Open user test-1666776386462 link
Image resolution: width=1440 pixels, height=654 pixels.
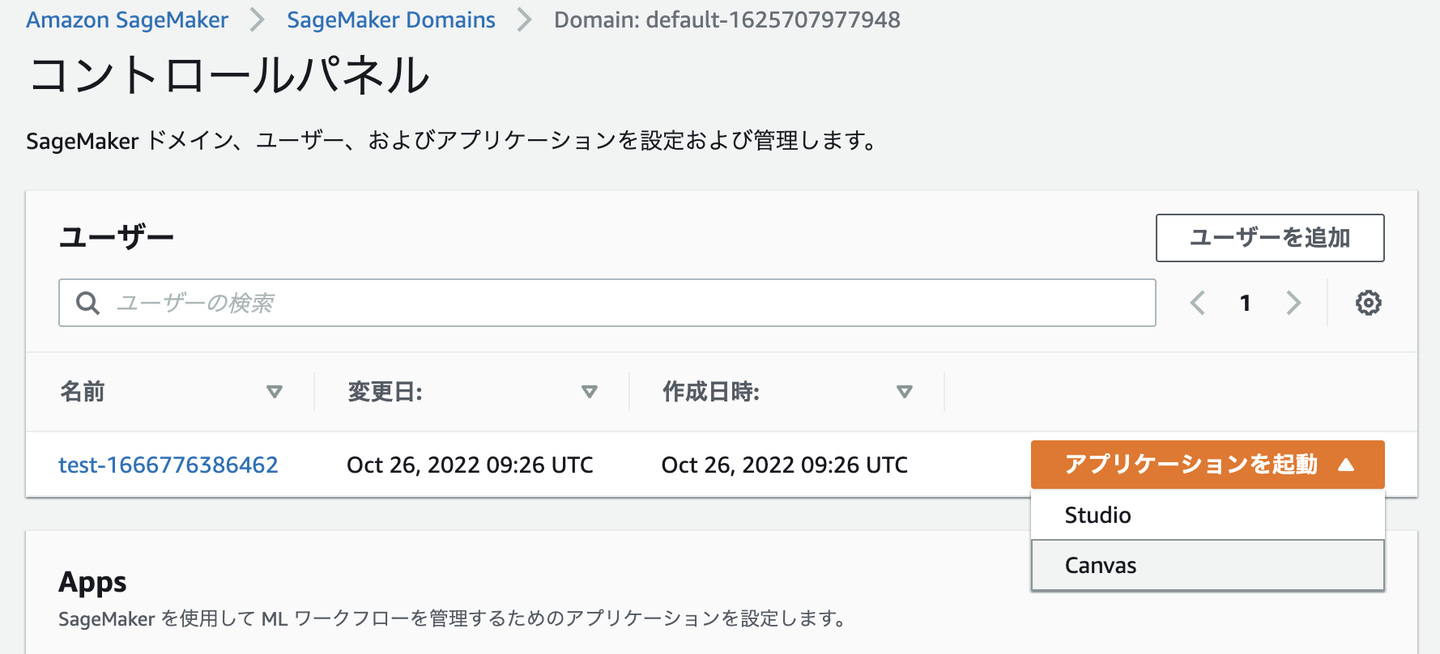click(168, 465)
